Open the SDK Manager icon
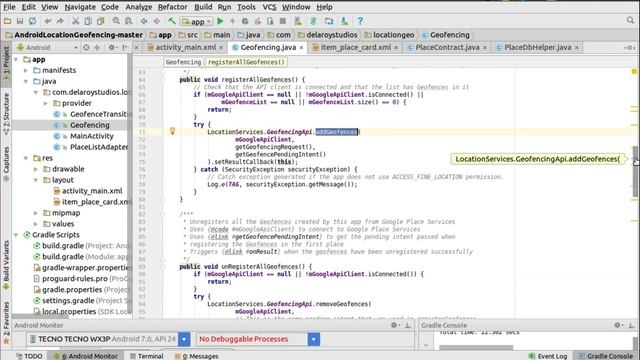The height and width of the screenshot is (360, 640). (344, 21)
